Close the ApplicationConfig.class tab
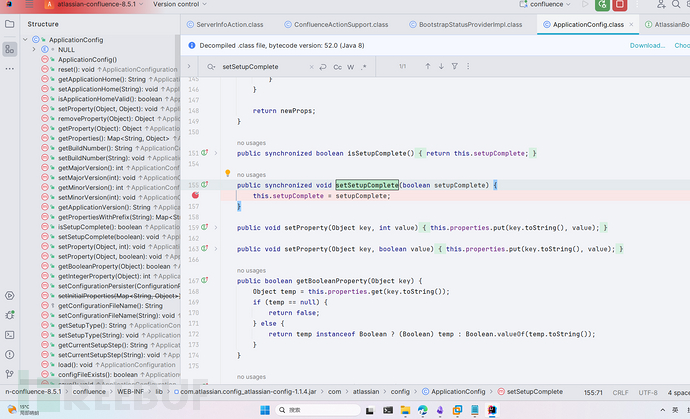Image resolution: width=690 pixels, height=419 pixels. pyautogui.click(x=631, y=25)
